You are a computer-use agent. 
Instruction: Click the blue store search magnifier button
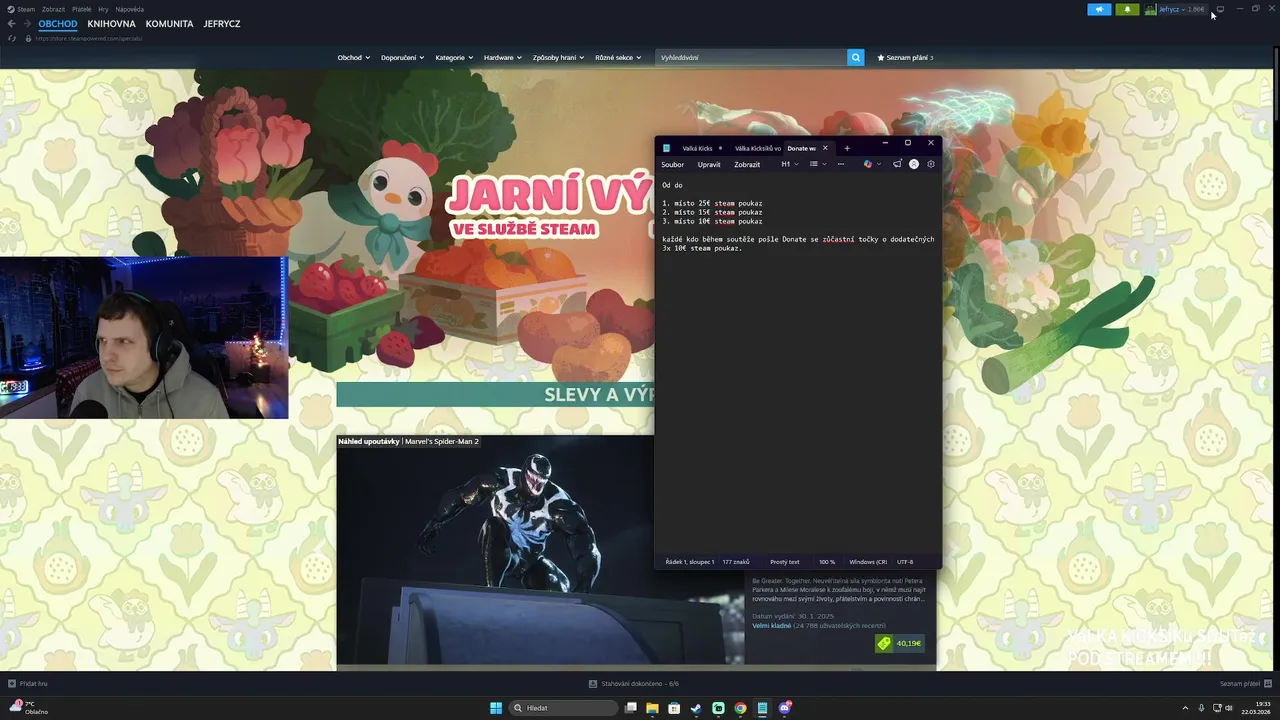[856, 57]
